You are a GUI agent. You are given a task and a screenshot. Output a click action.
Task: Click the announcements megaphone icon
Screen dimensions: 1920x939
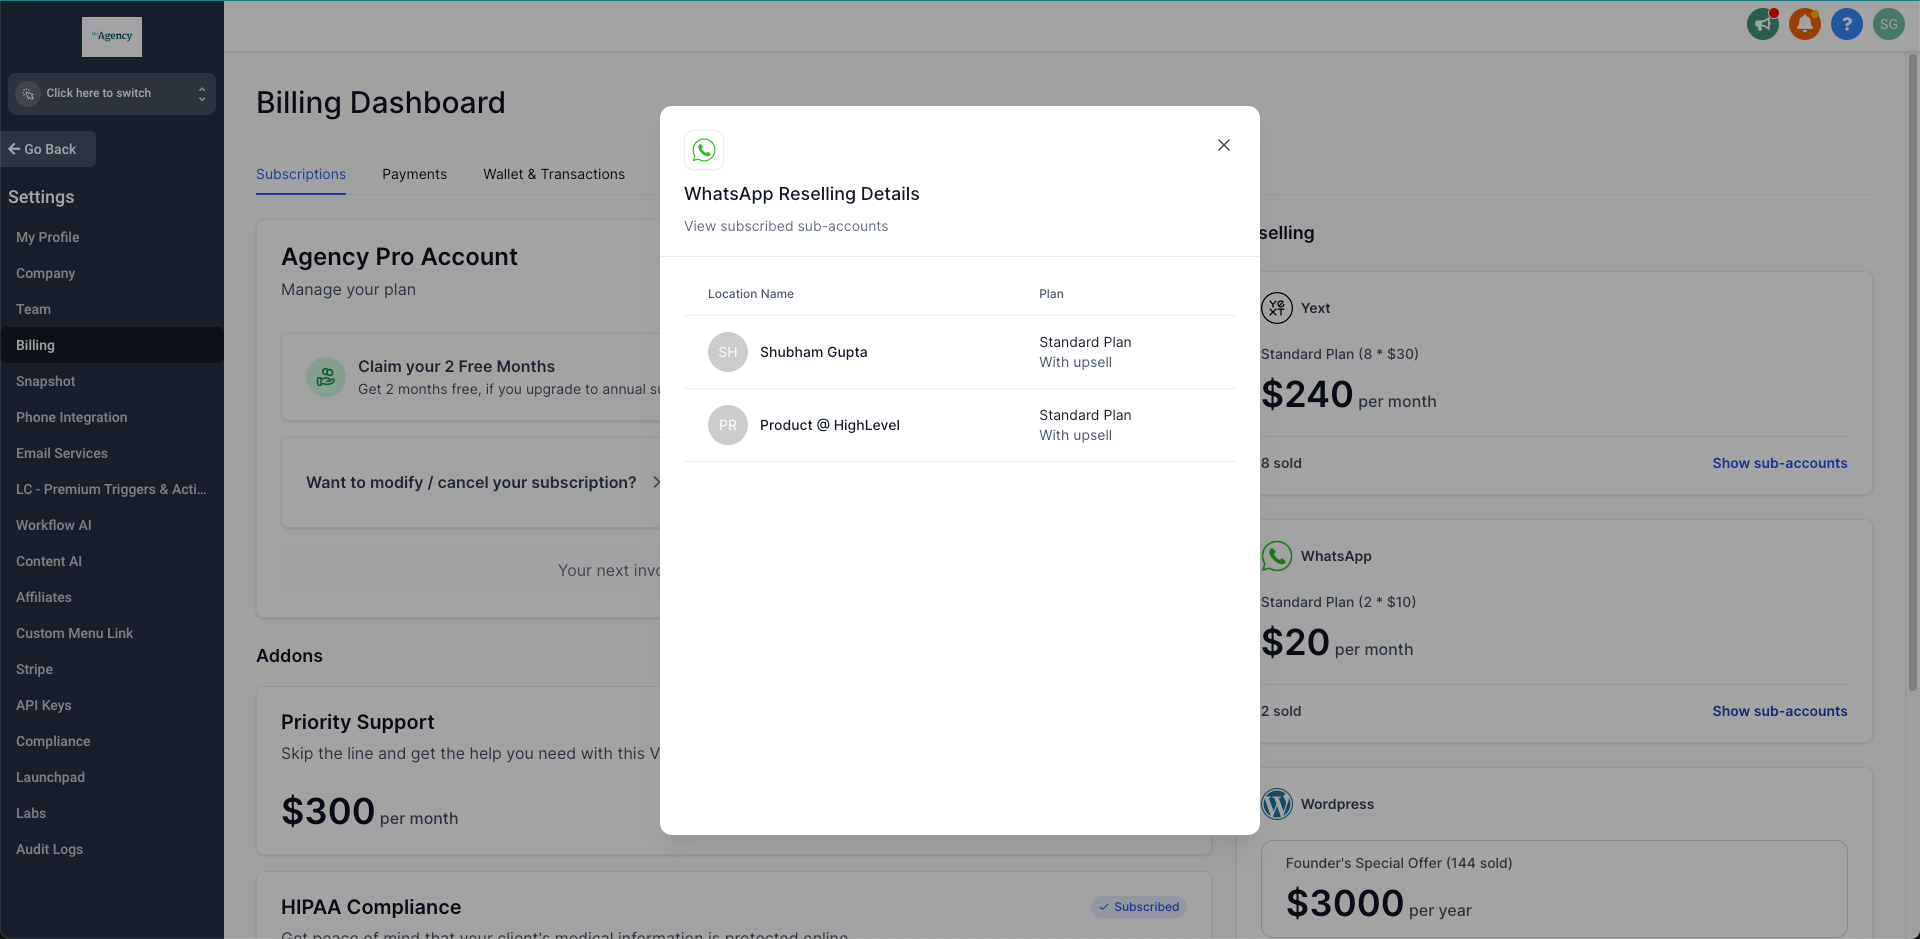[x=1762, y=24]
